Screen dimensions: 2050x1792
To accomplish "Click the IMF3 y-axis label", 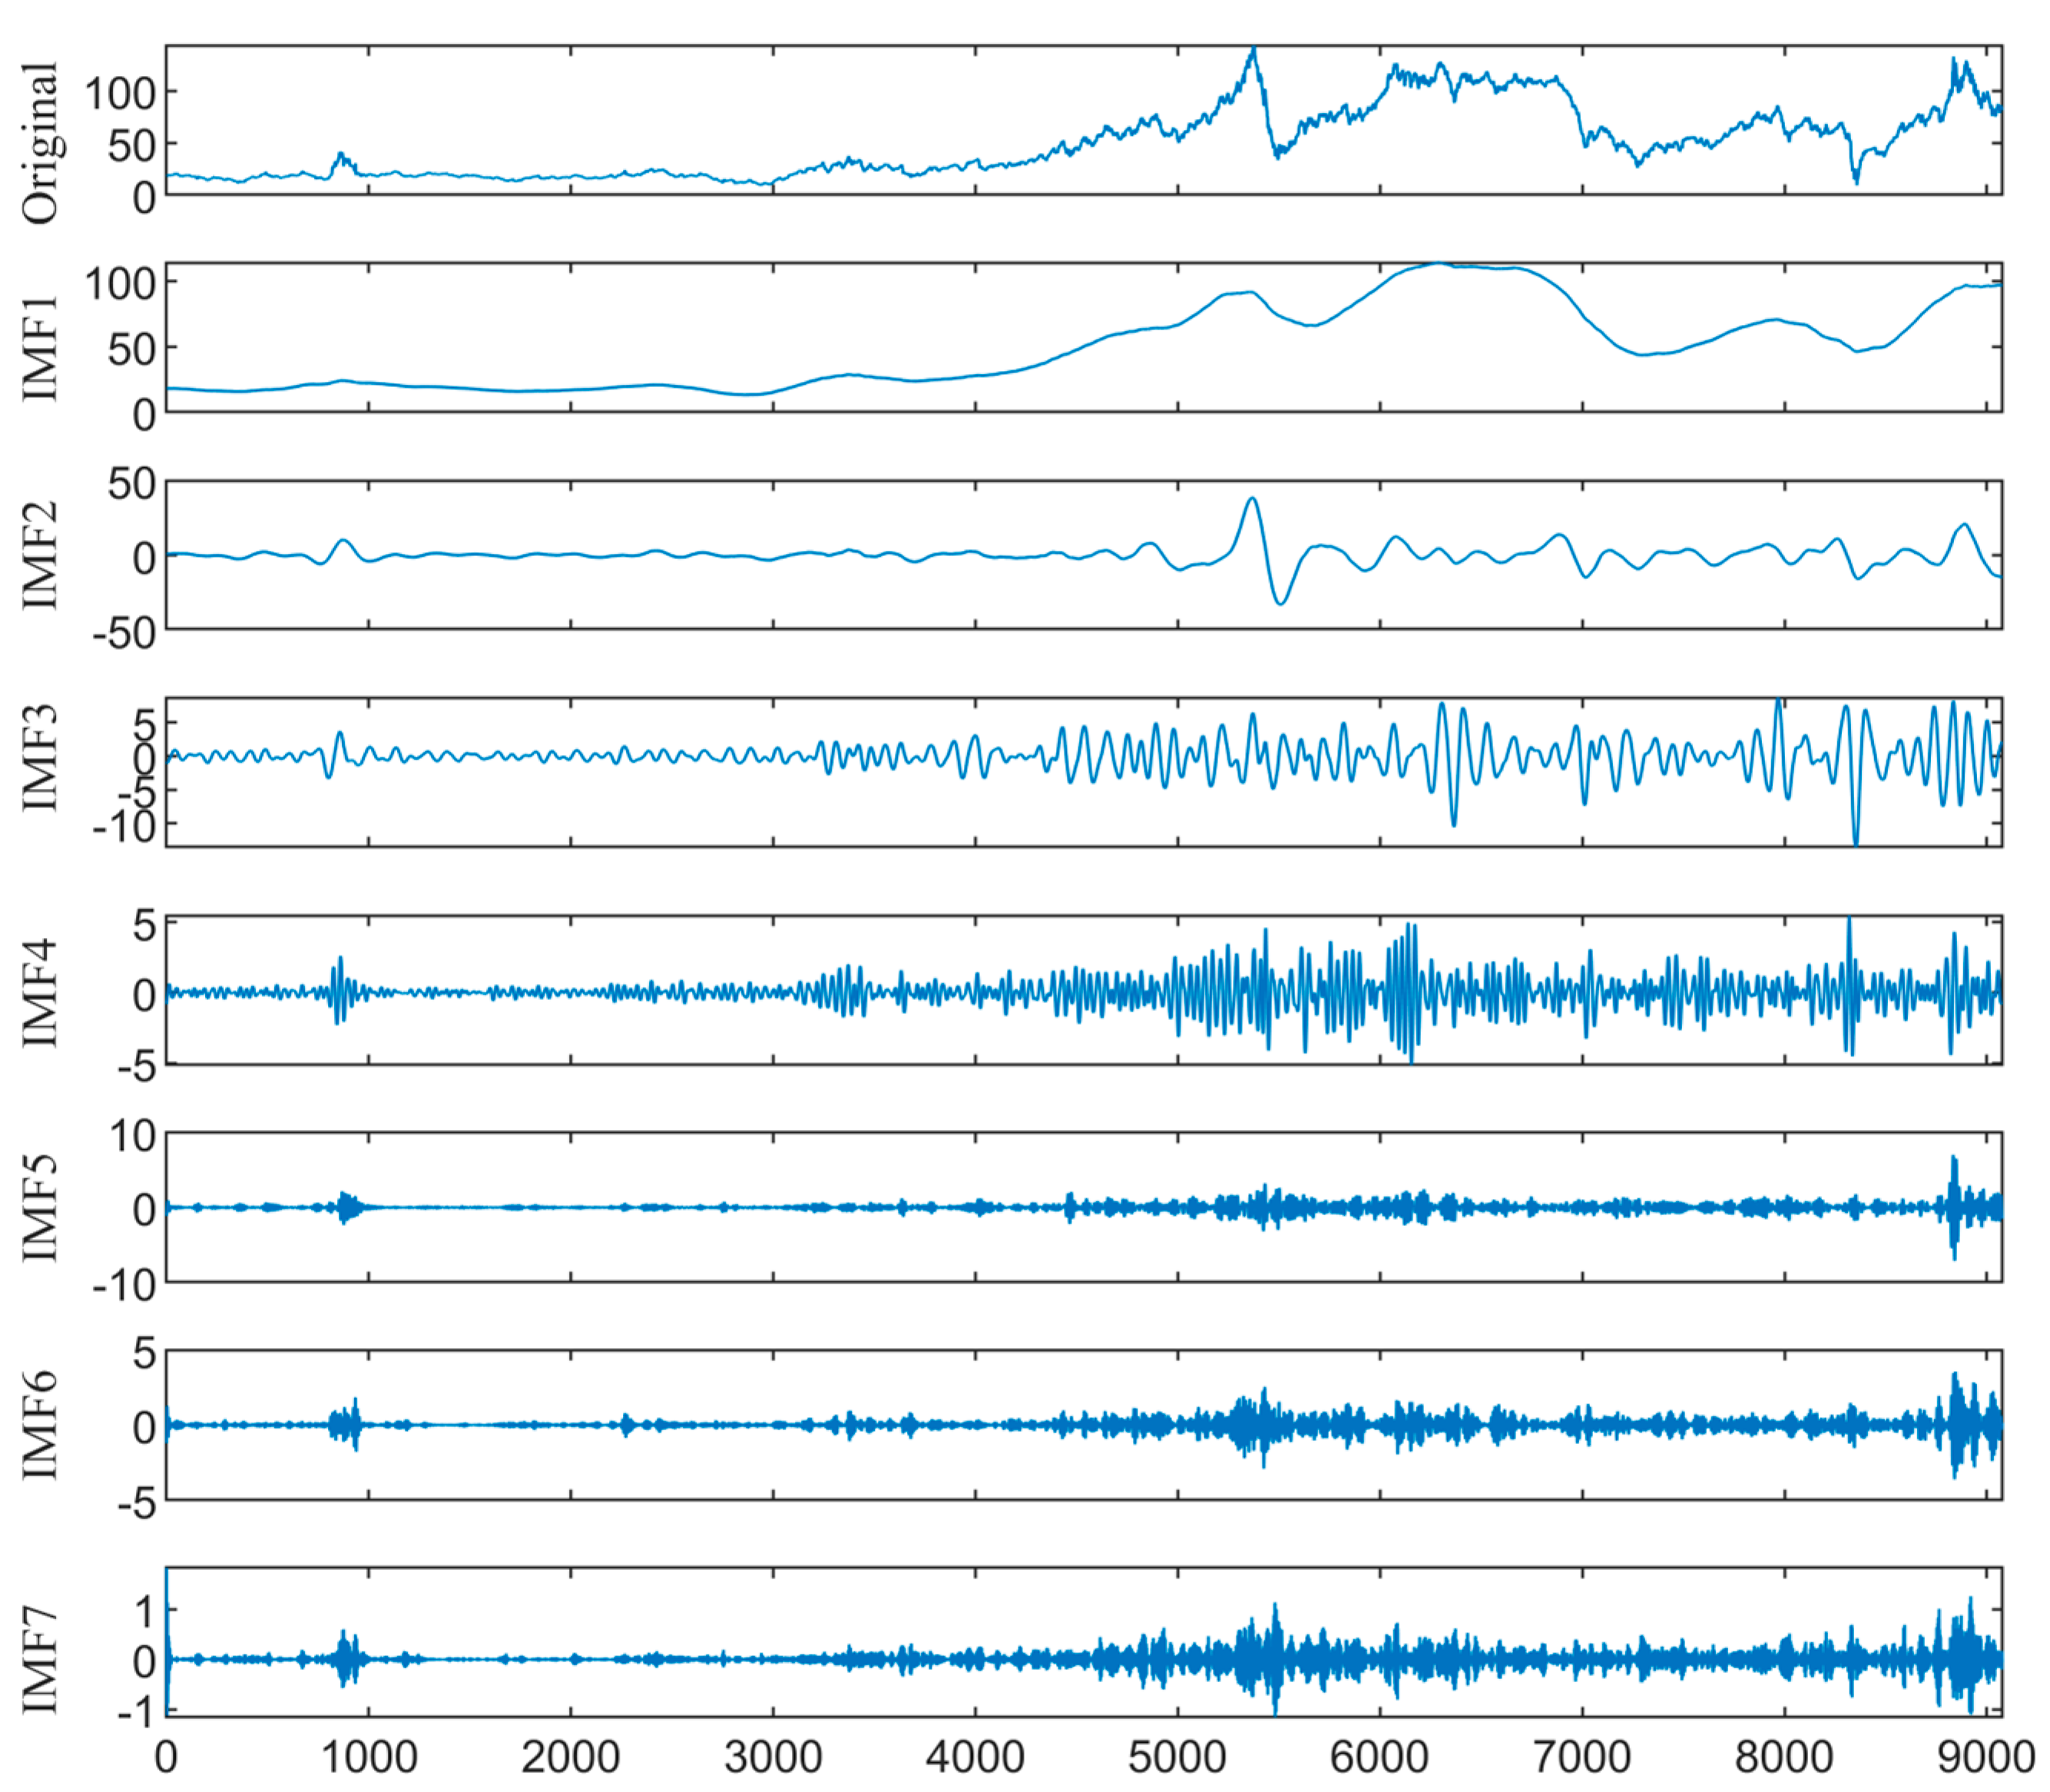I will click(x=41, y=757).
